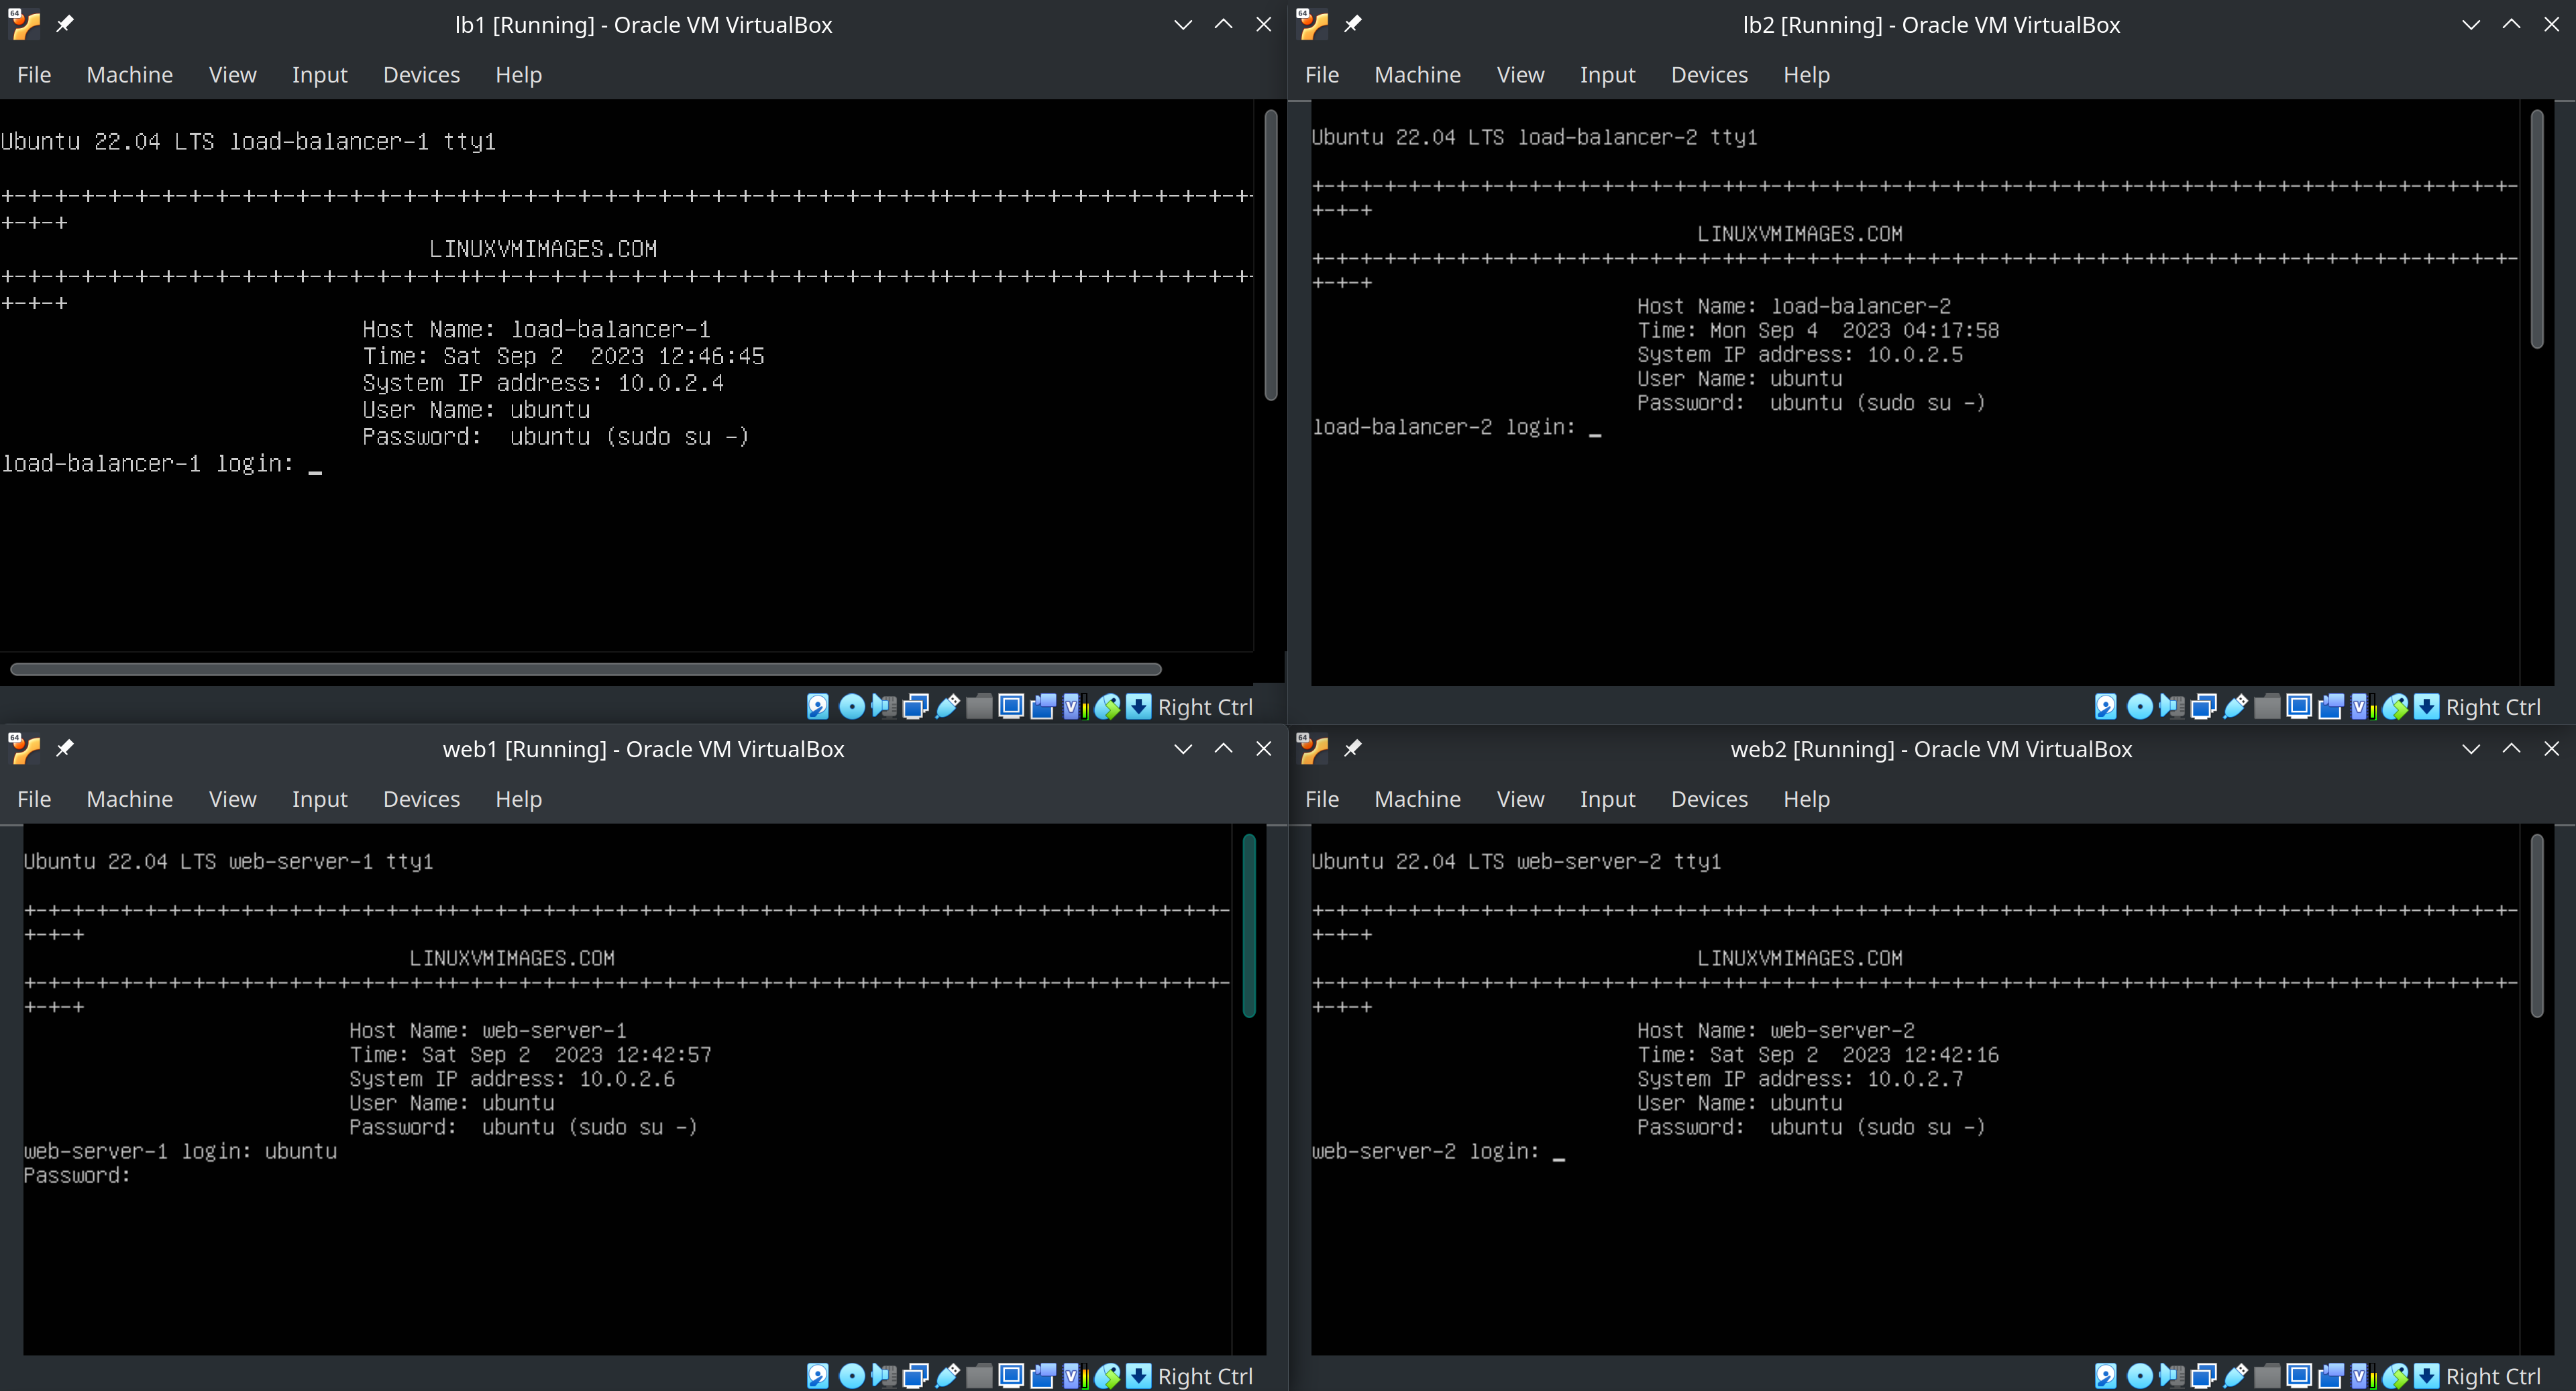The width and height of the screenshot is (2576, 1391).
Task: Open Machine menu in lb1 window
Action: (x=130, y=75)
